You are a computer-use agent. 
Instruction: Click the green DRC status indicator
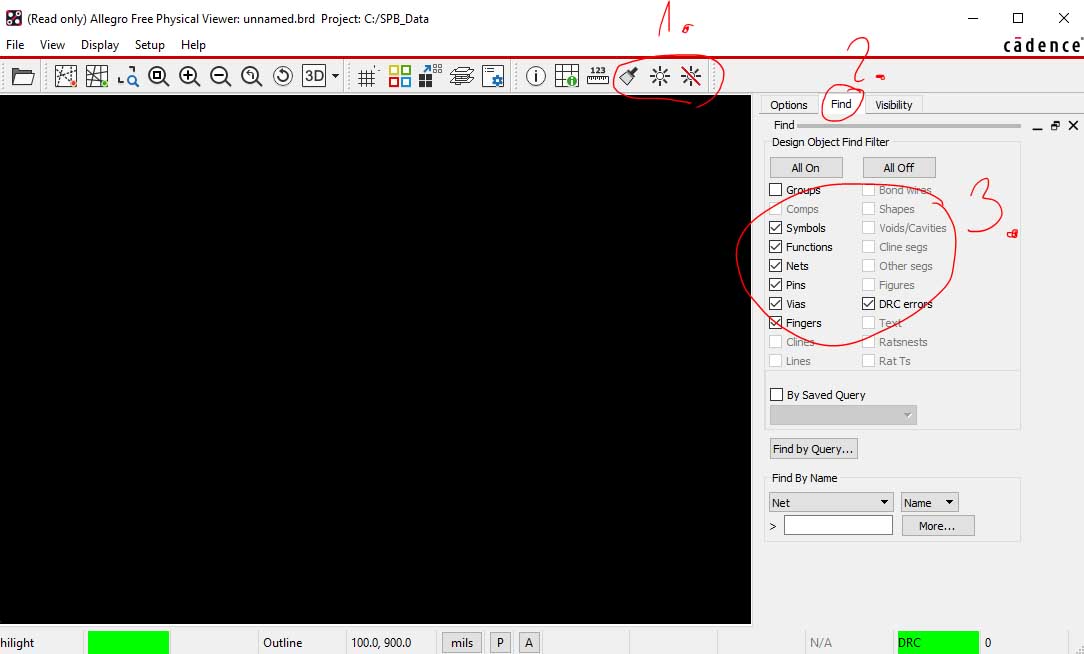tap(937, 642)
